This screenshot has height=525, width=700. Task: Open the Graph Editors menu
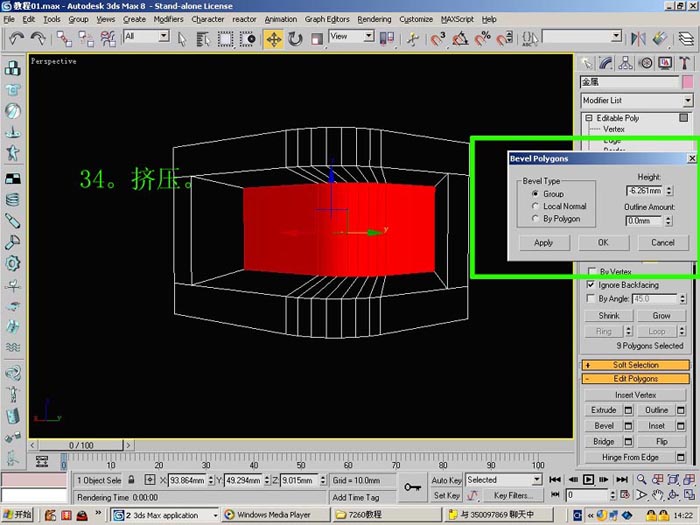tap(327, 19)
